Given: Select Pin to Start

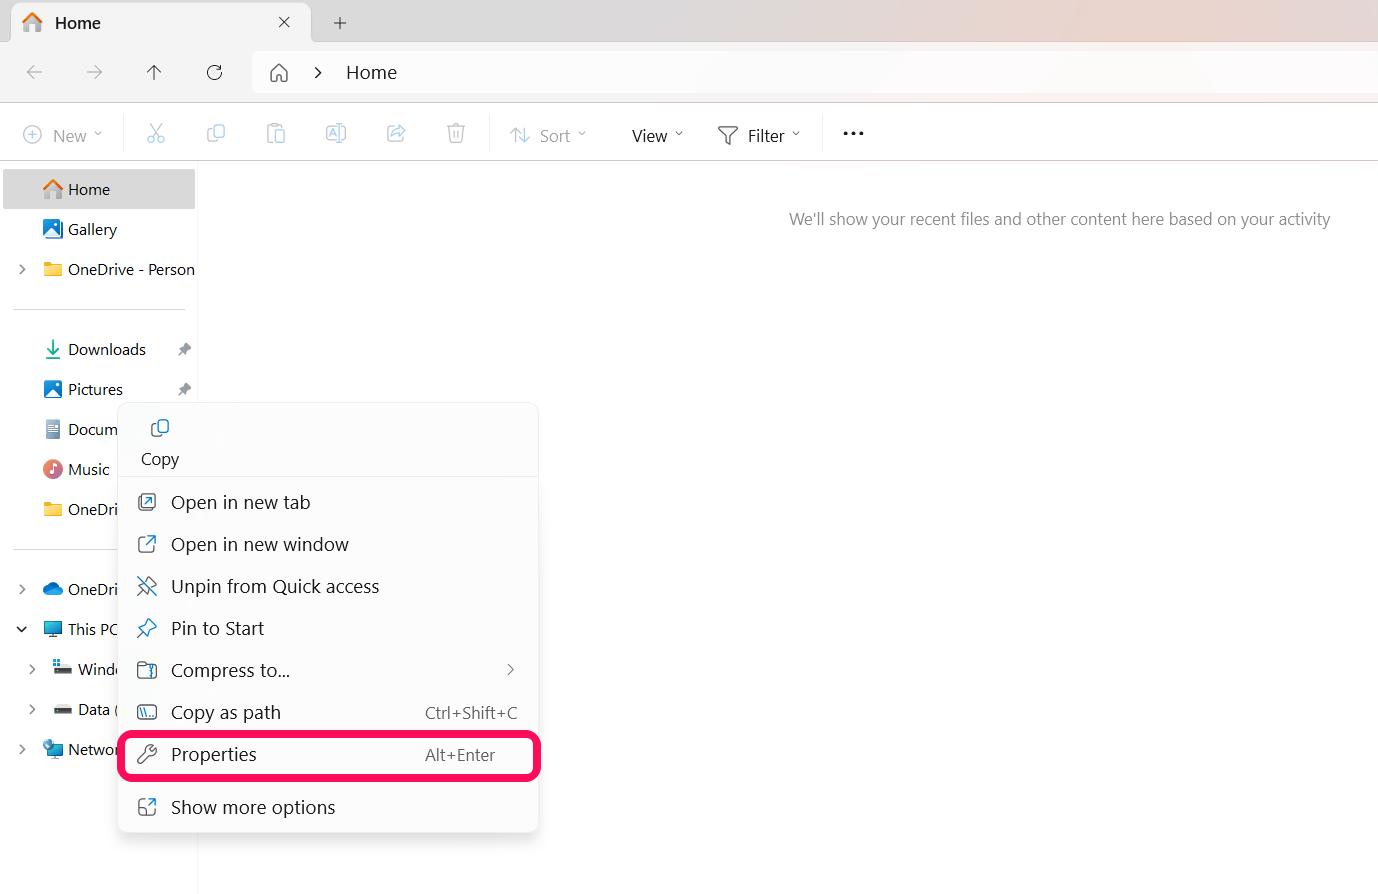Looking at the screenshot, I should click(x=328, y=628).
